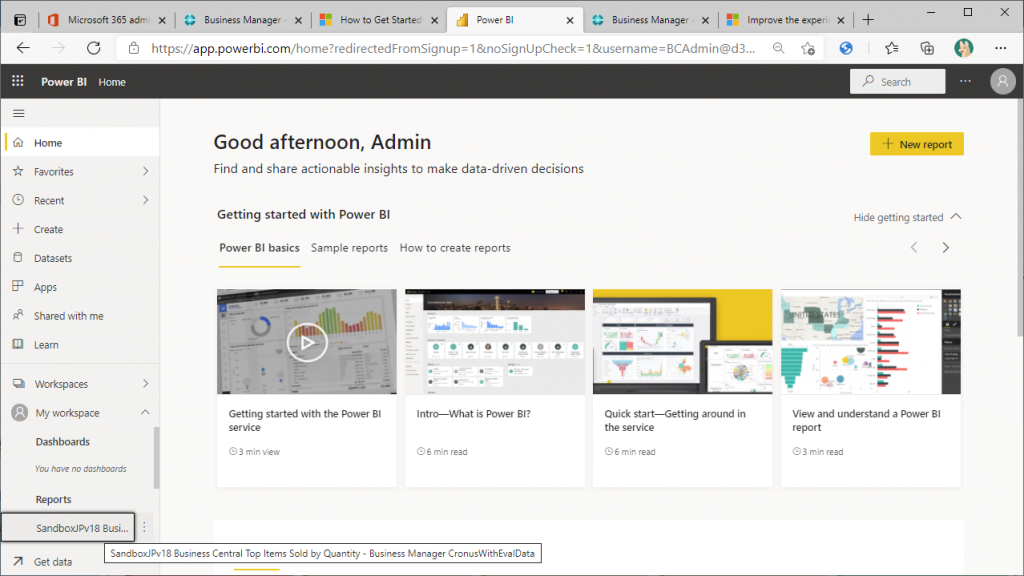Switch to How to create reports tab

point(455,248)
